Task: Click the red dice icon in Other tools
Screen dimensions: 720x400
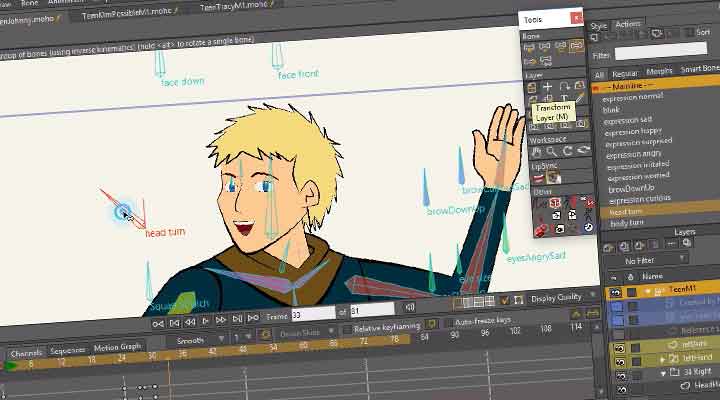Action: tap(540, 230)
